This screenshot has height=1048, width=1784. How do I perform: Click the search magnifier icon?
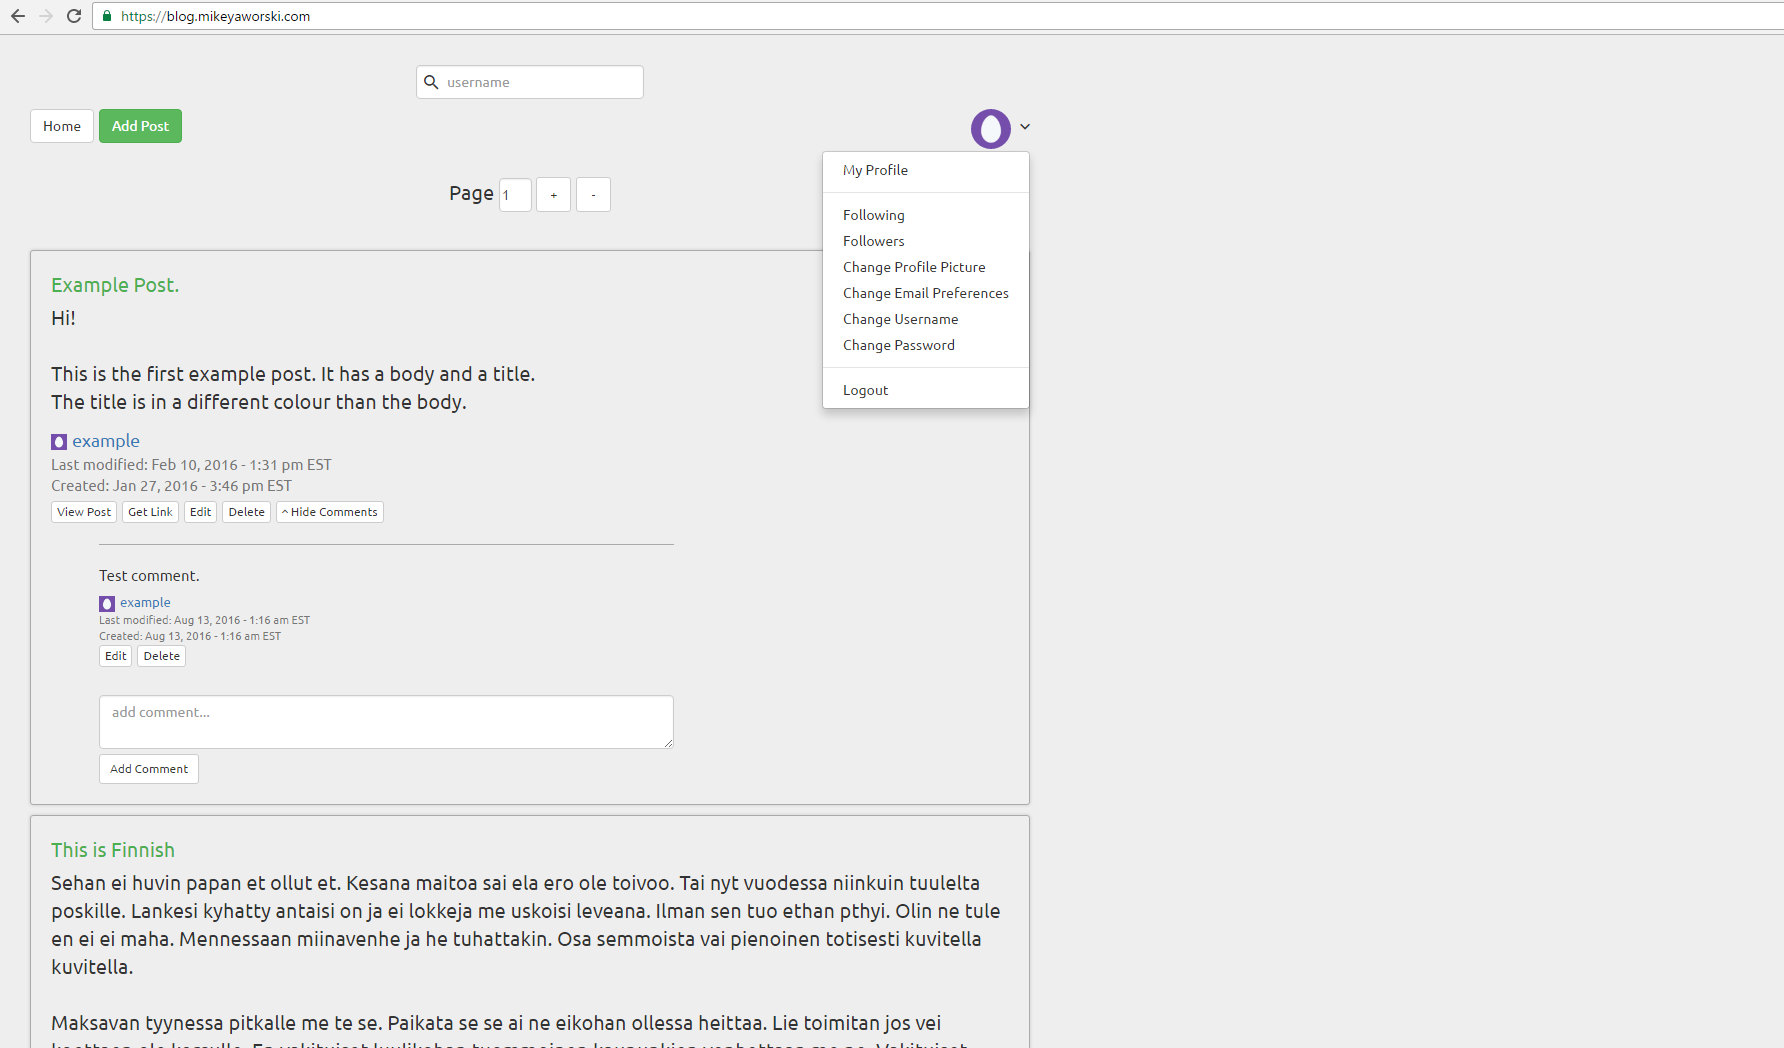point(431,82)
